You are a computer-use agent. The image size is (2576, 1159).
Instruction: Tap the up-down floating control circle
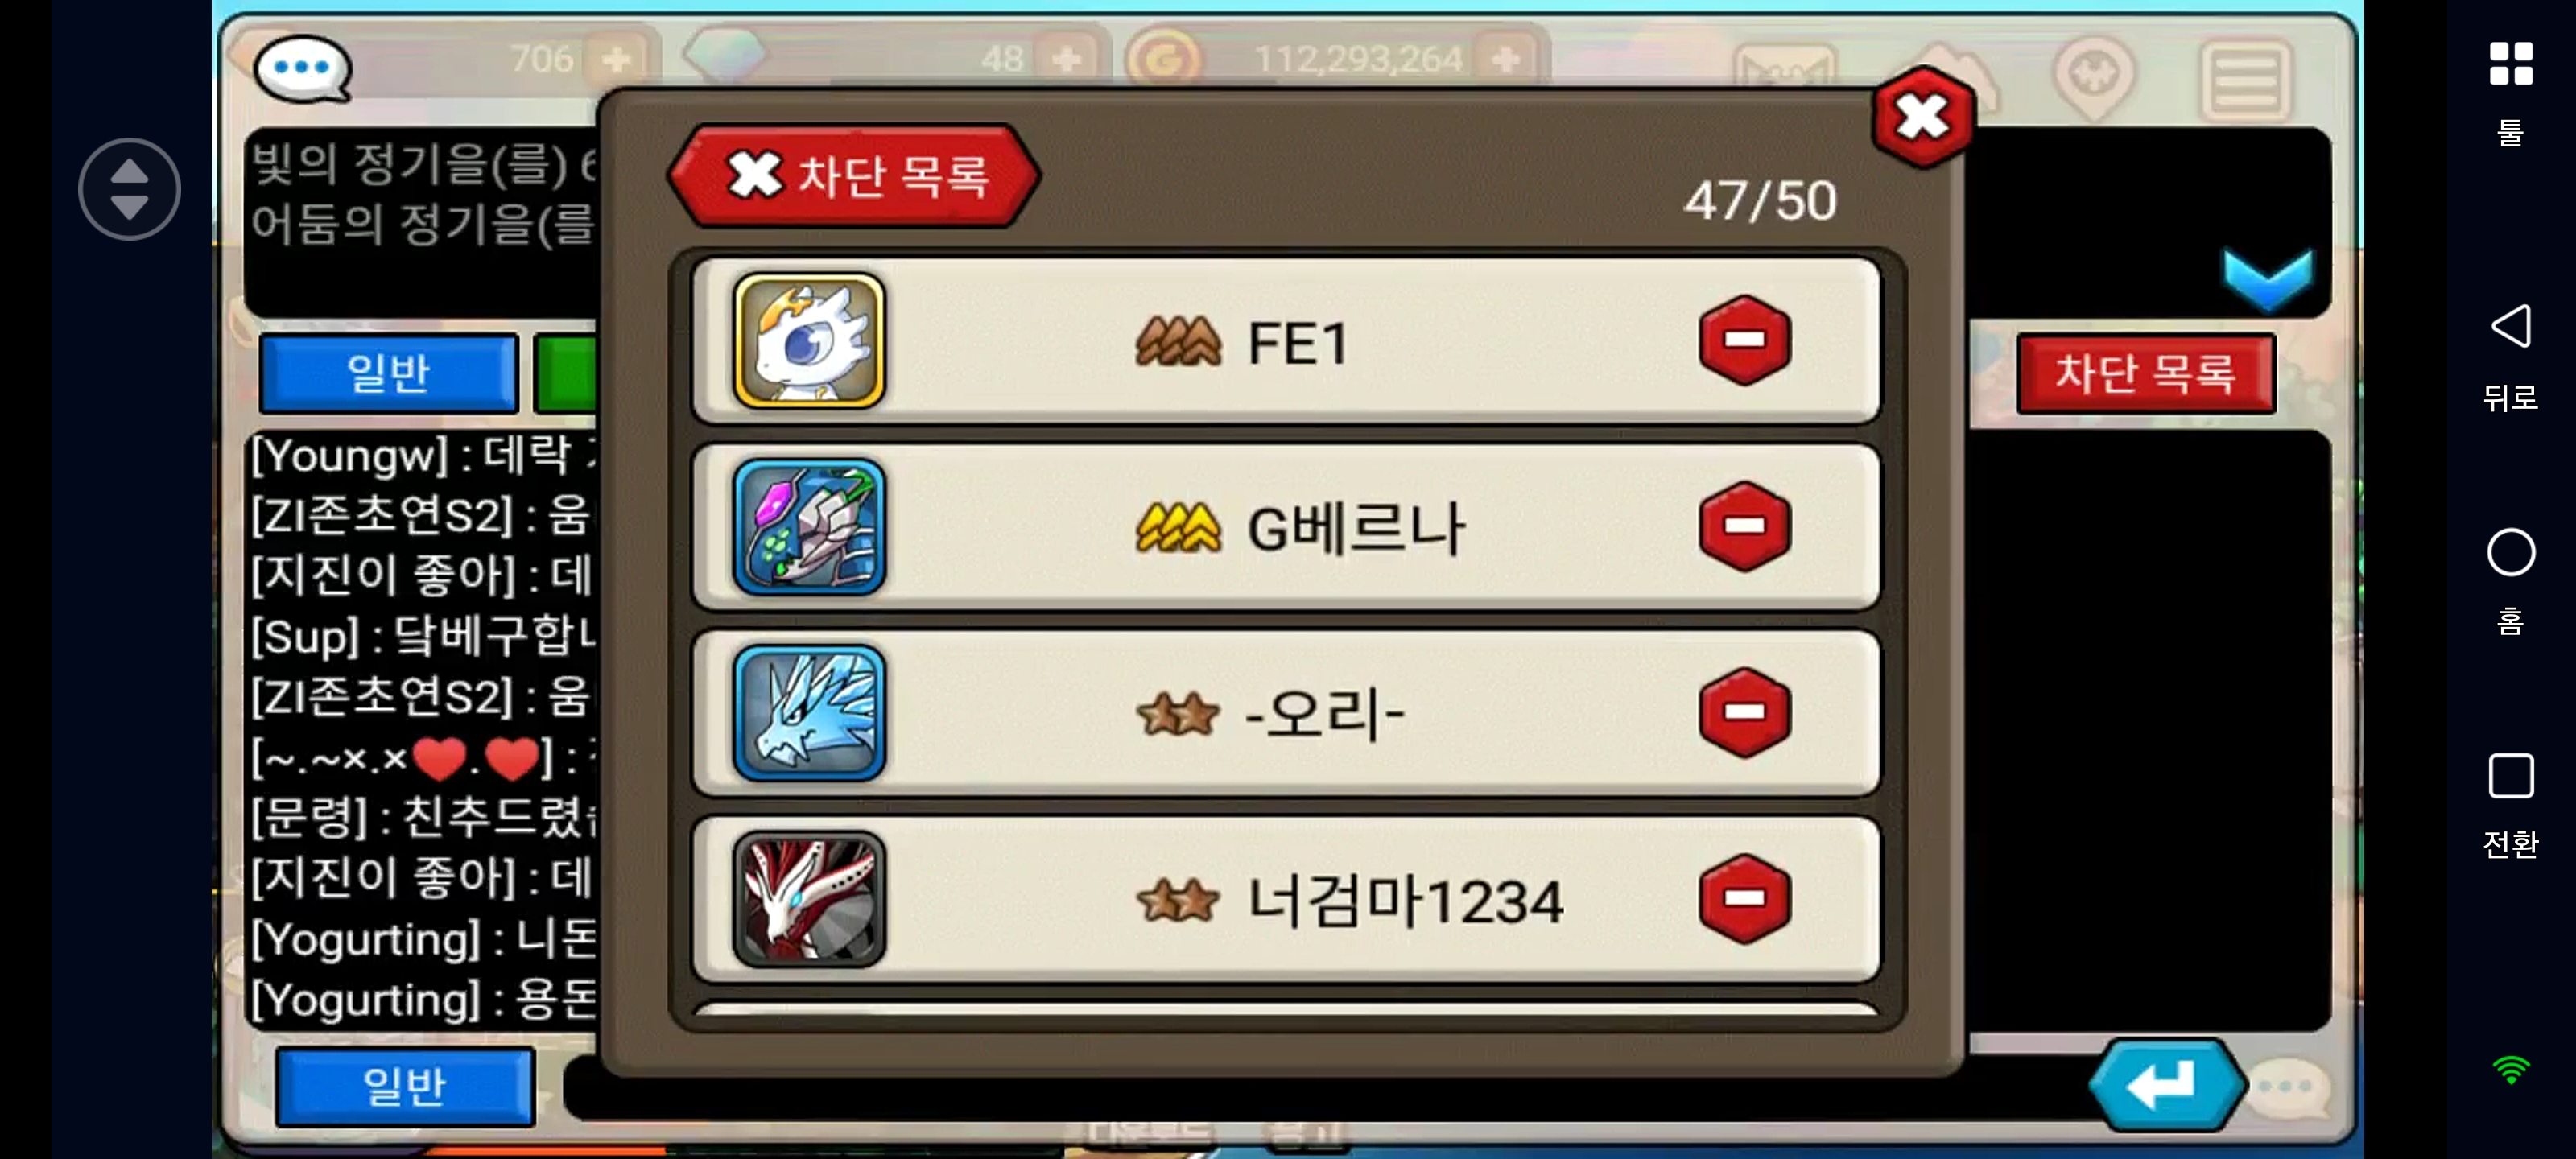[129, 189]
